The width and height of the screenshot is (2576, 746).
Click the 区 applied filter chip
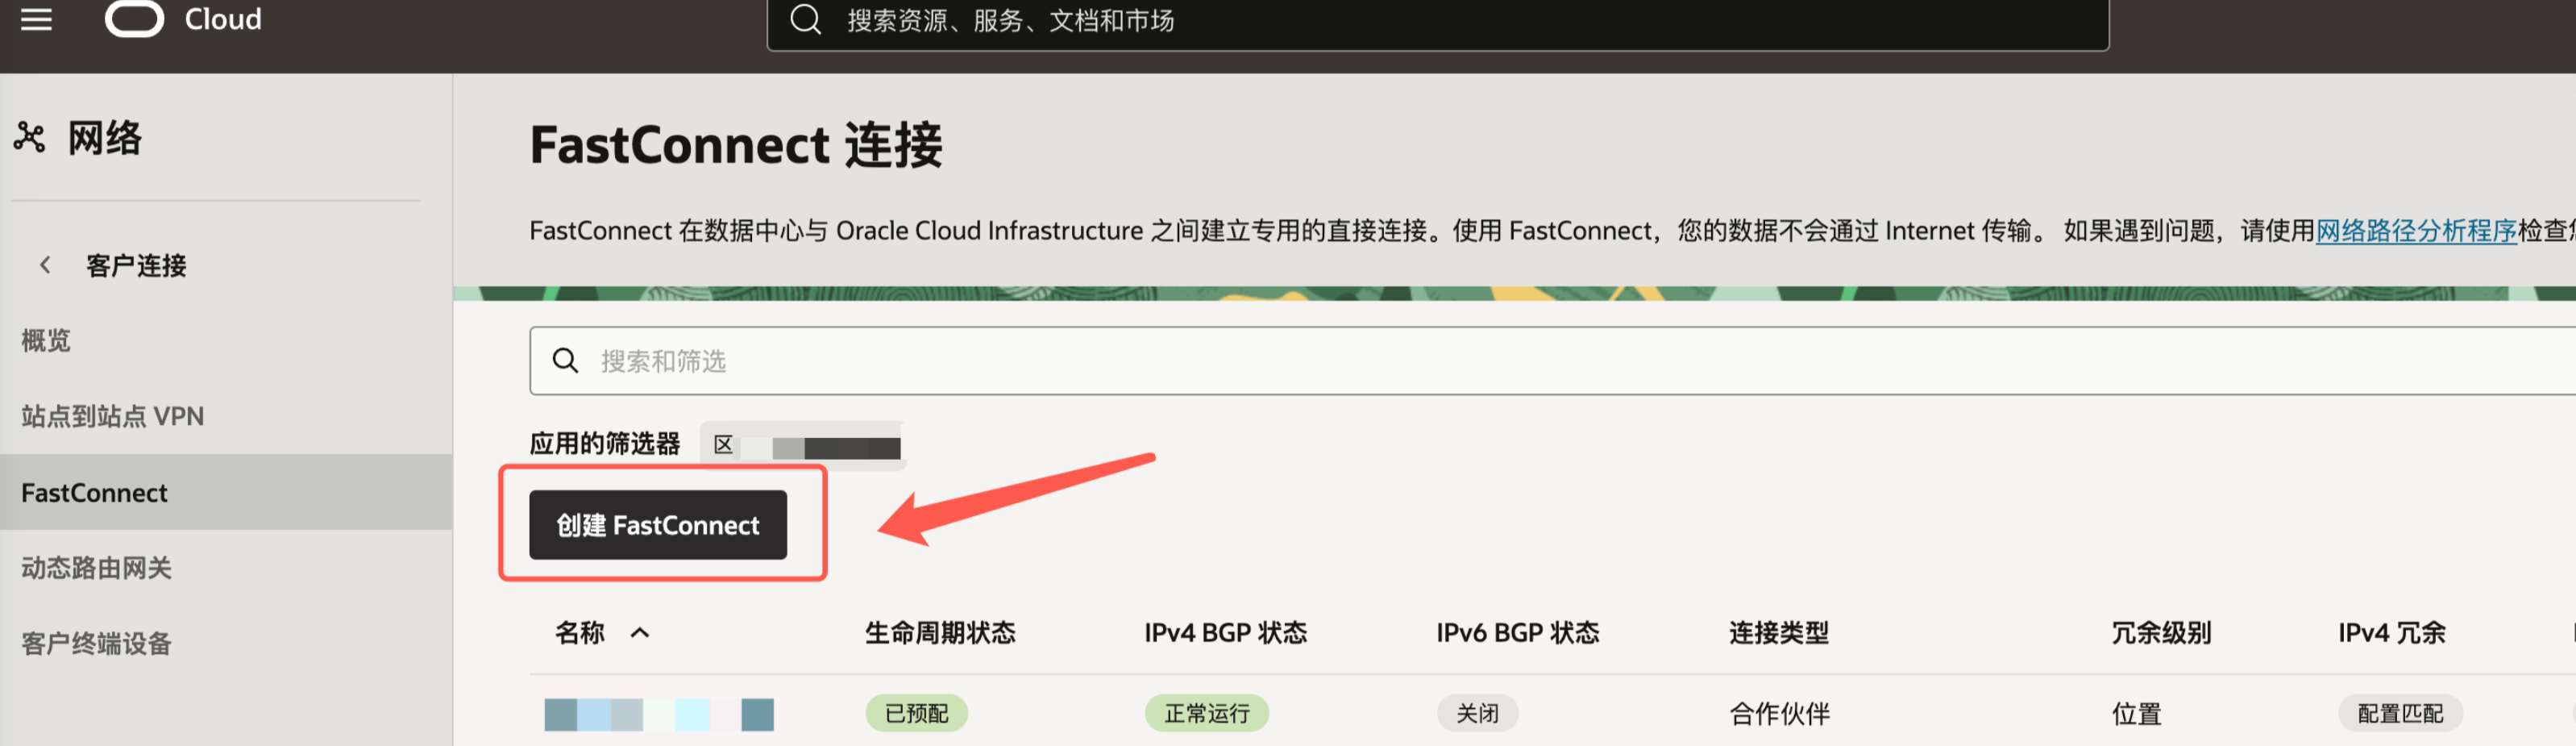tap(803, 446)
